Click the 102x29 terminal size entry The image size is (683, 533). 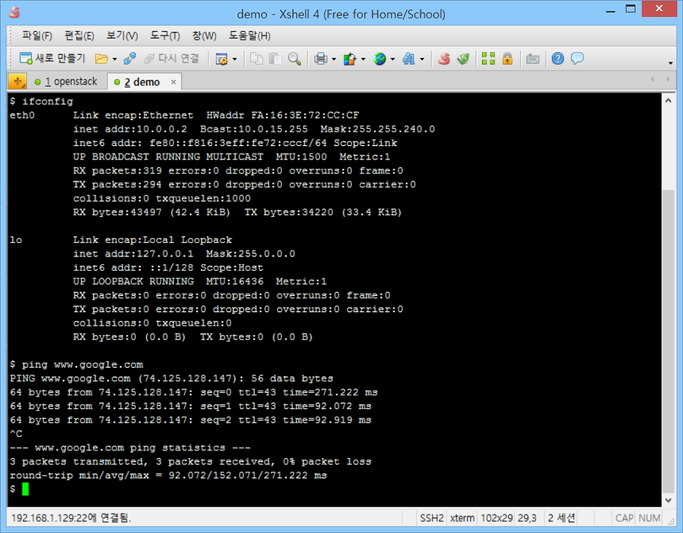coord(497,518)
